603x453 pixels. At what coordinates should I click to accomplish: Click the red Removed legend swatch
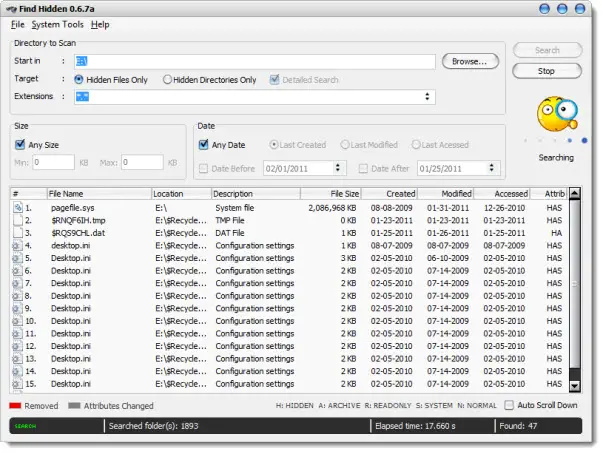tap(15, 406)
